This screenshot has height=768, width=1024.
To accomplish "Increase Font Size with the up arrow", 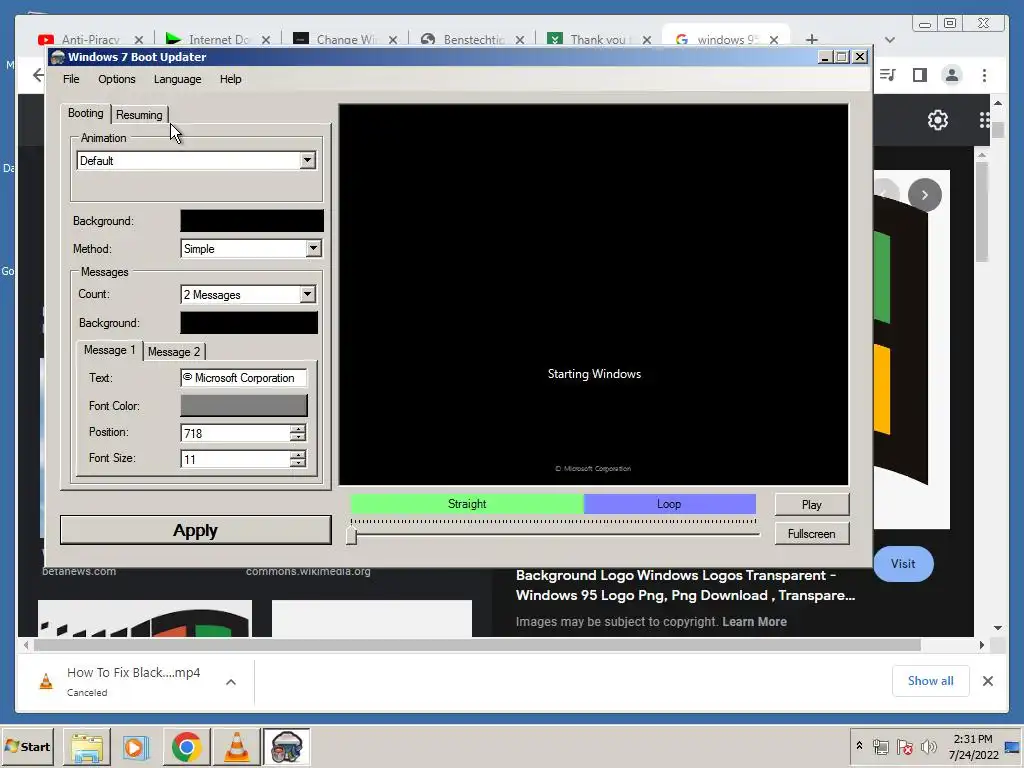I will (298, 455).
